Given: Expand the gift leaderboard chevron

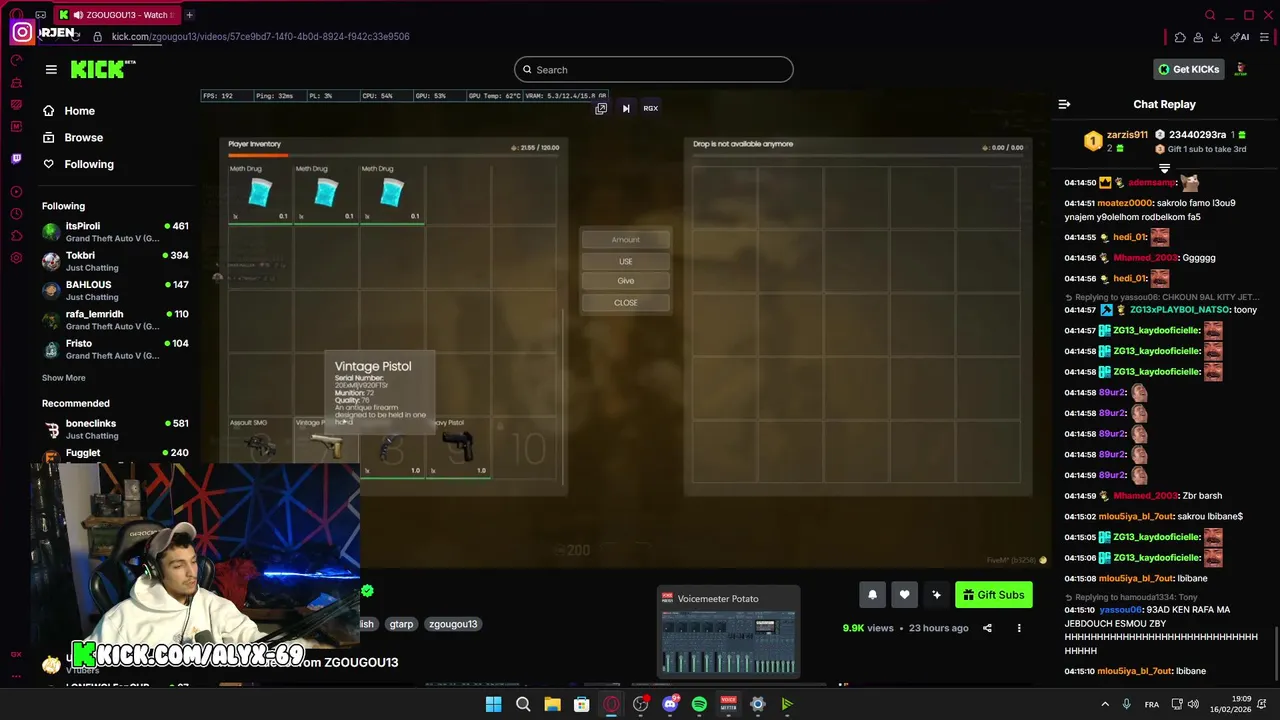Looking at the screenshot, I should click(1164, 168).
